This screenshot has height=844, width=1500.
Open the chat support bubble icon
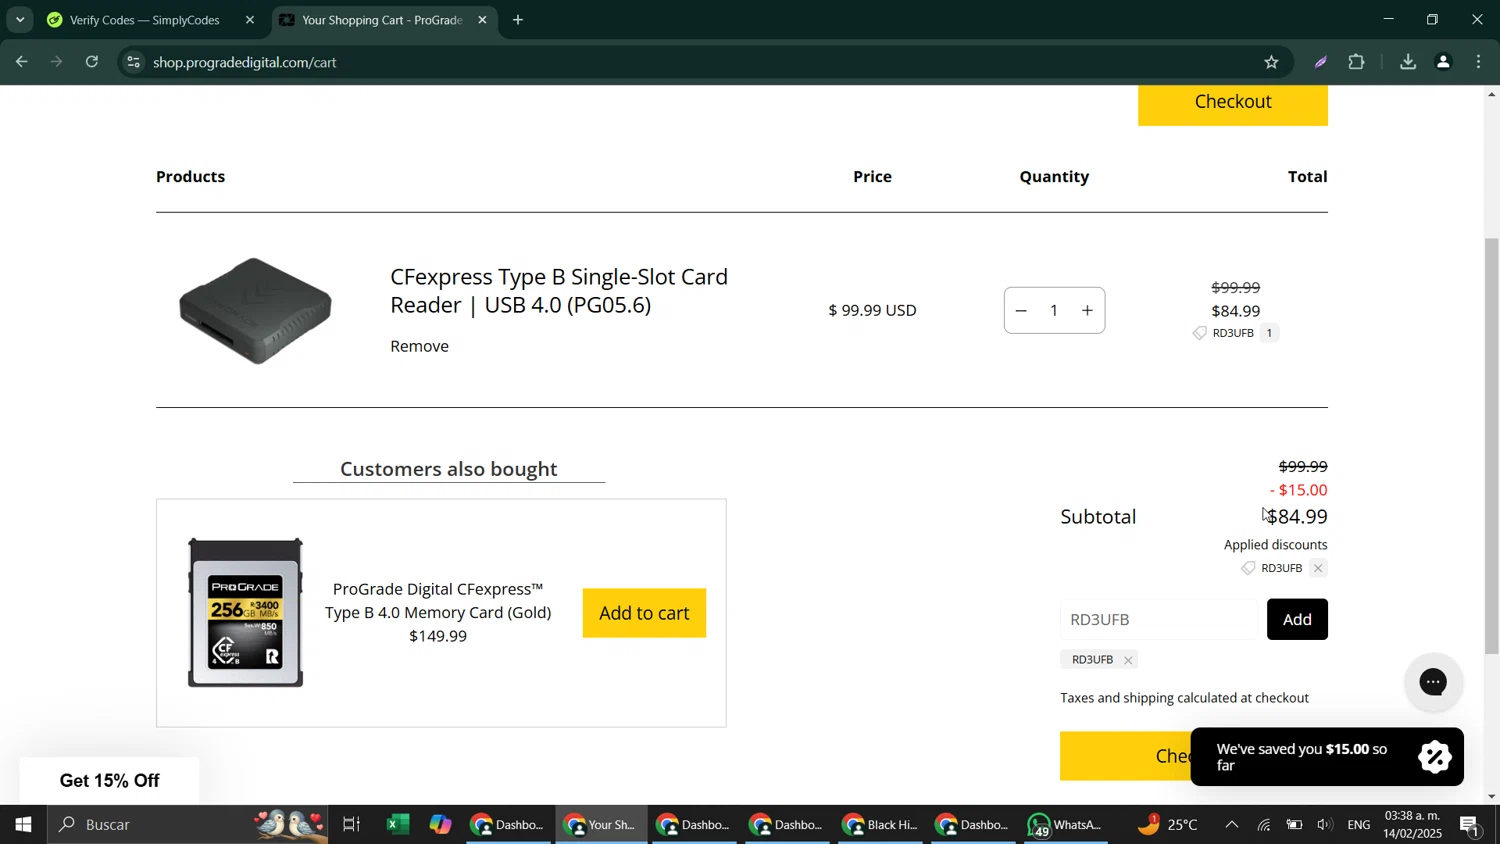[x=1433, y=682]
